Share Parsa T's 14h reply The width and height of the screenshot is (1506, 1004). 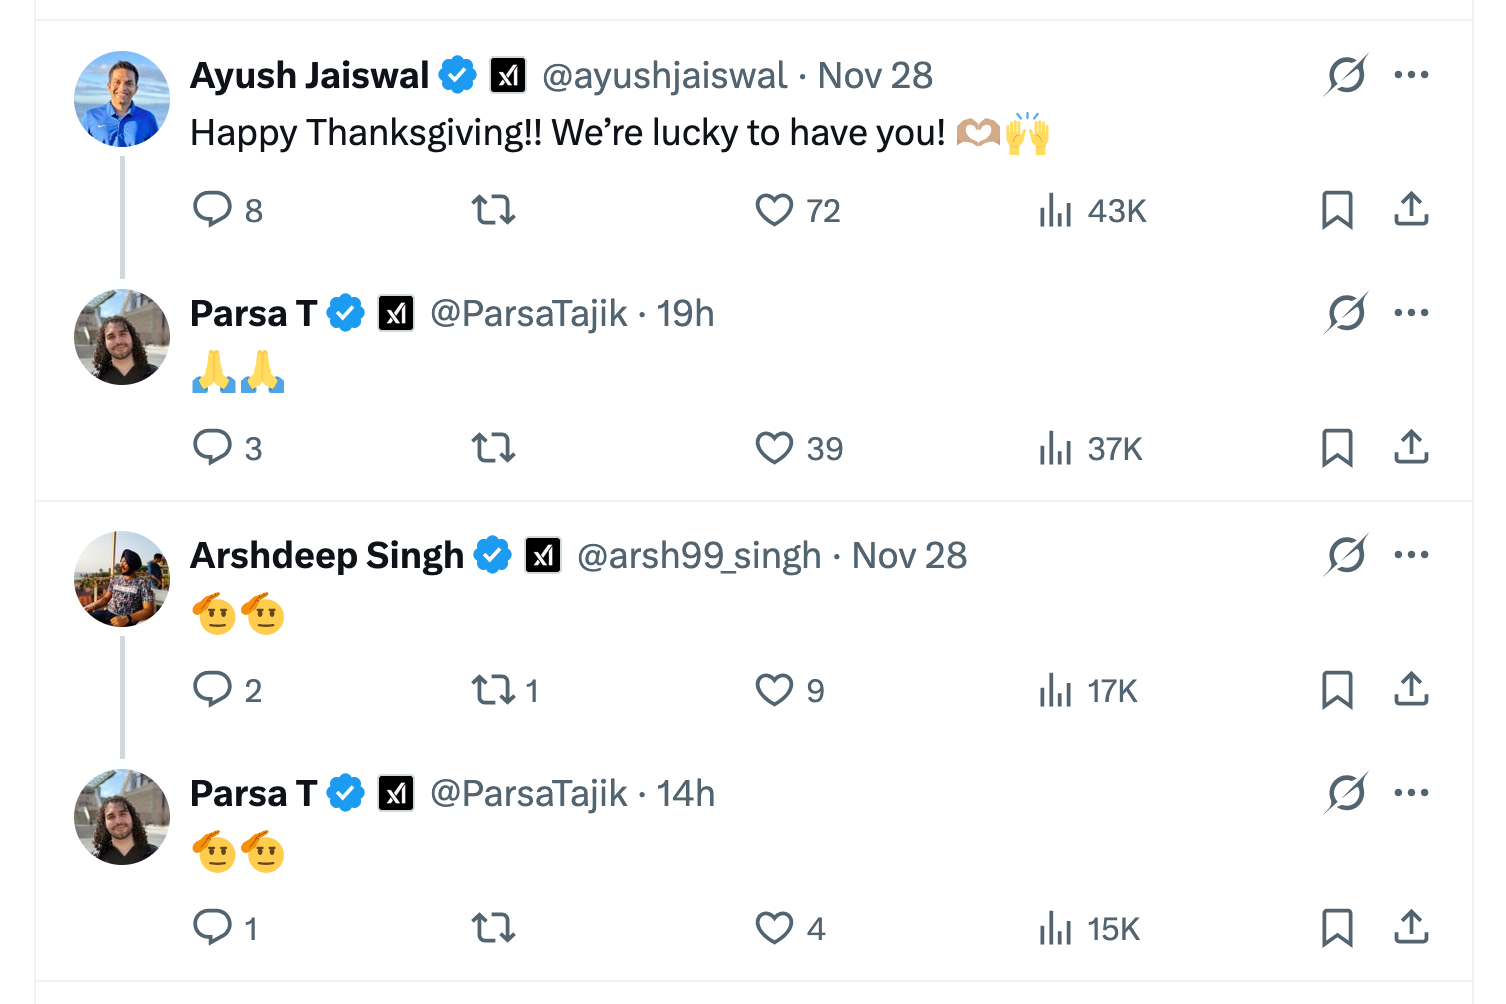(x=1411, y=928)
